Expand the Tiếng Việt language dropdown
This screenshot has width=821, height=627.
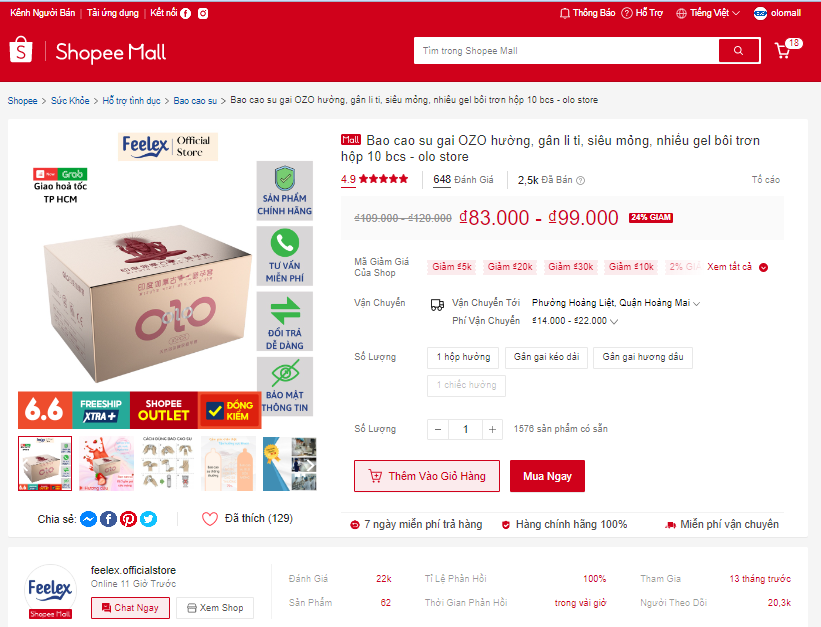tap(708, 13)
